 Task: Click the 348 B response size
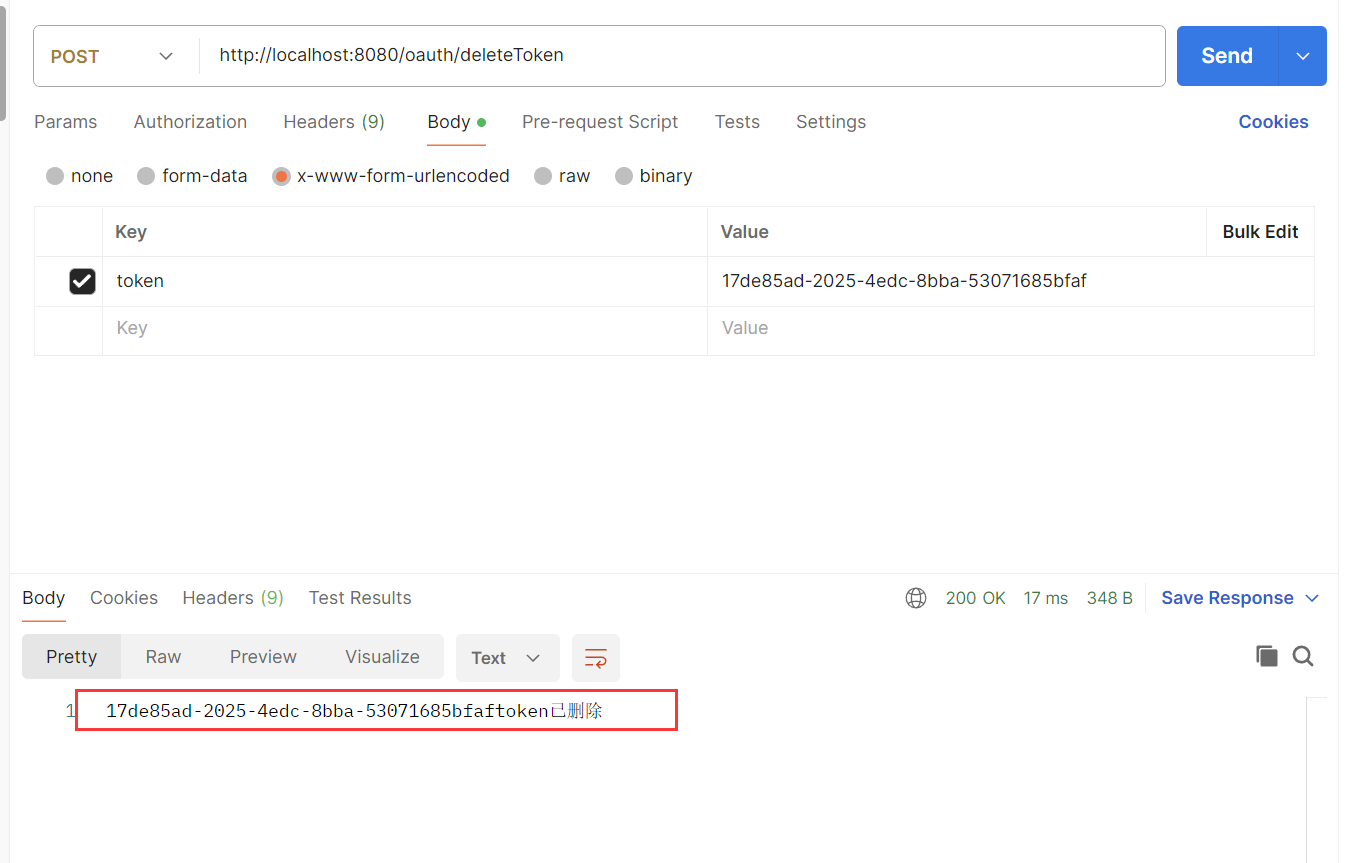tap(1110, 598)
